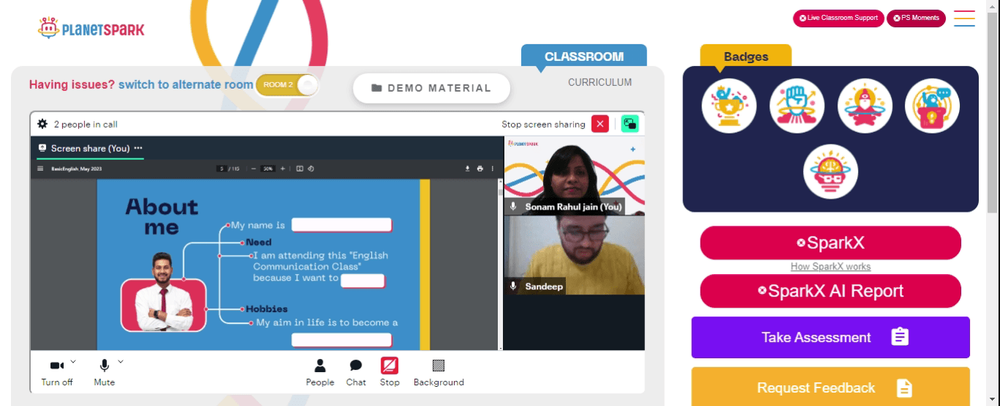The height and width of the screenshot is (406, 1000).
Task: Open call settings gear icon
Action: coord(42,124)
